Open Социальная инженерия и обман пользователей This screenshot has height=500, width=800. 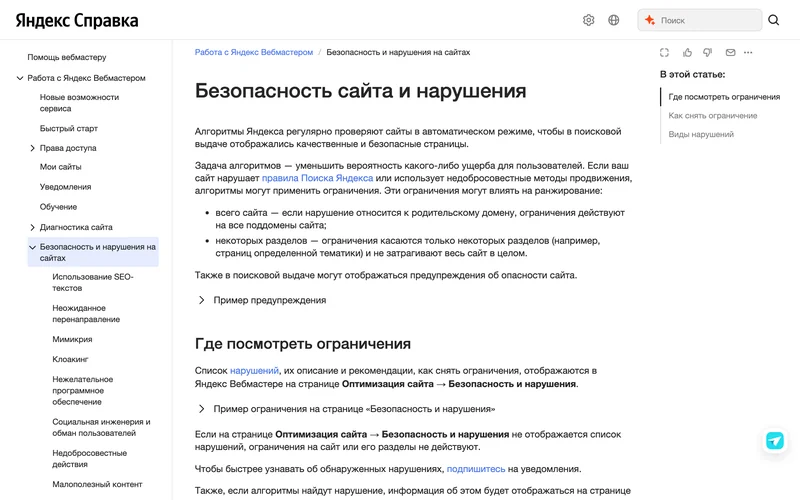pos(101,427)
